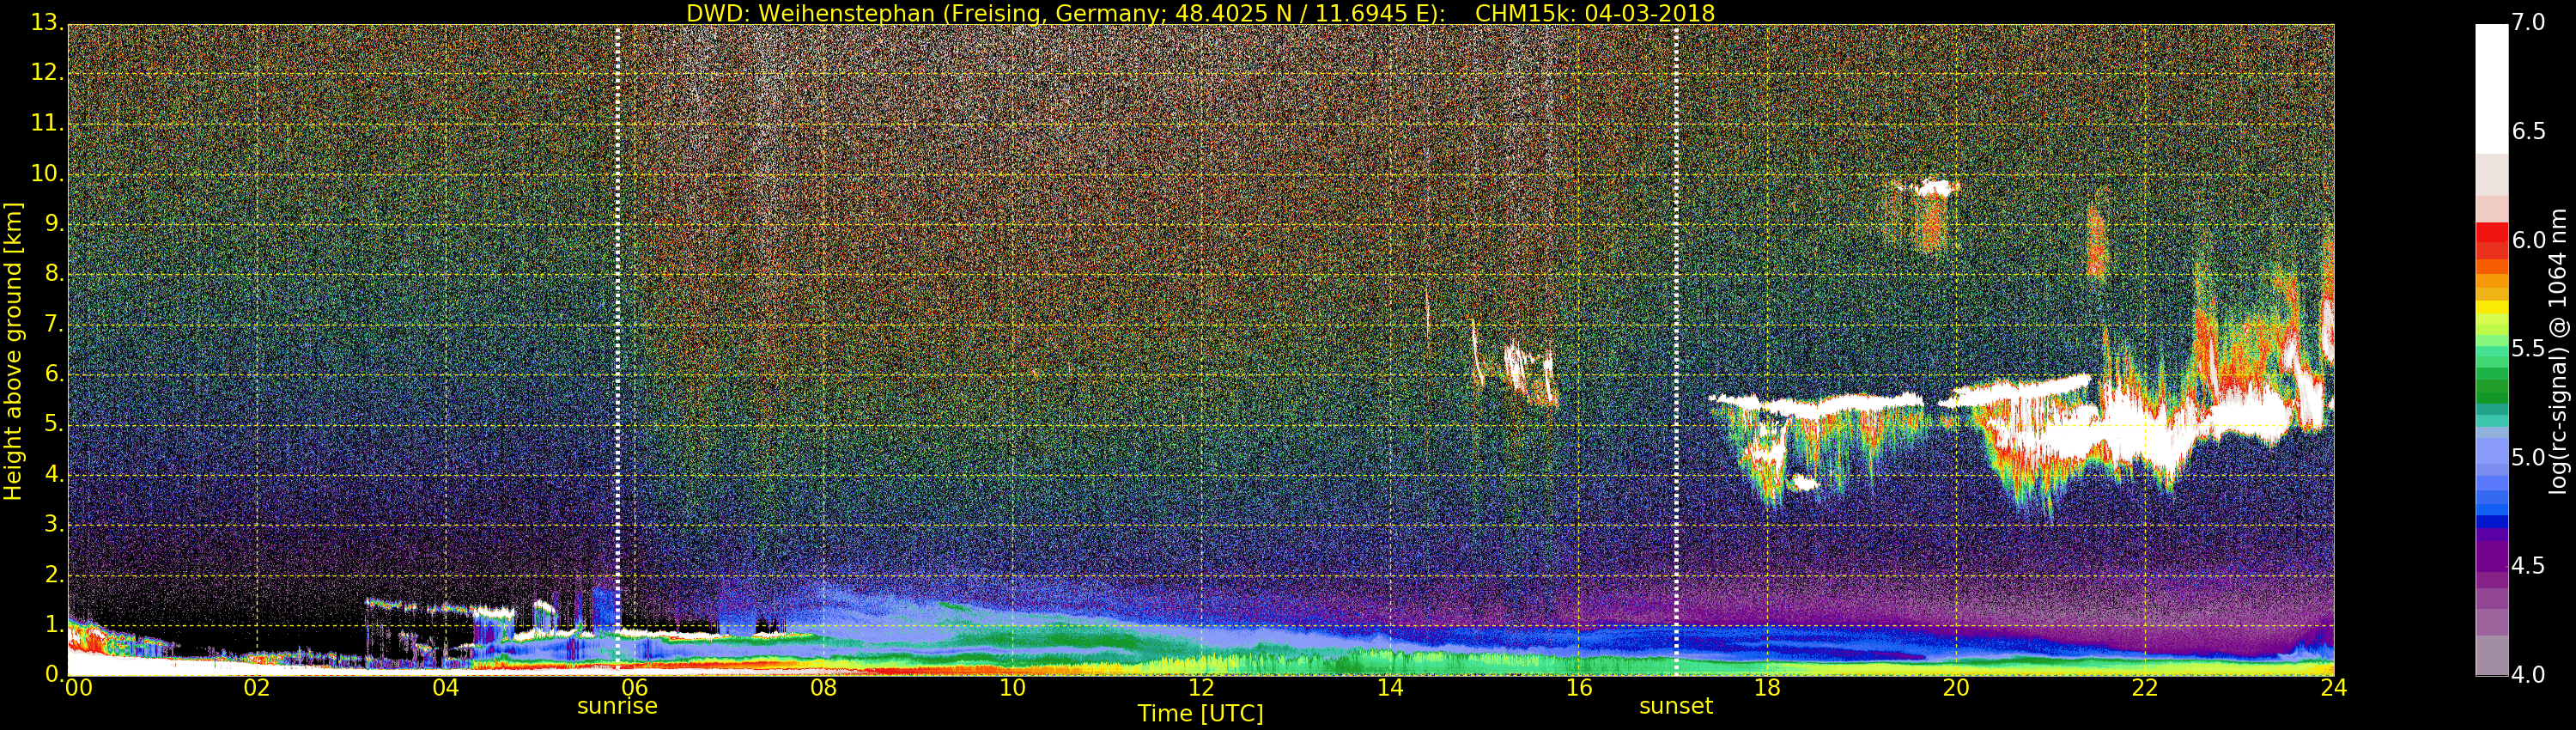Click the height tick label '12.'
Screen dimensions: 2576x730
point(47,72)
